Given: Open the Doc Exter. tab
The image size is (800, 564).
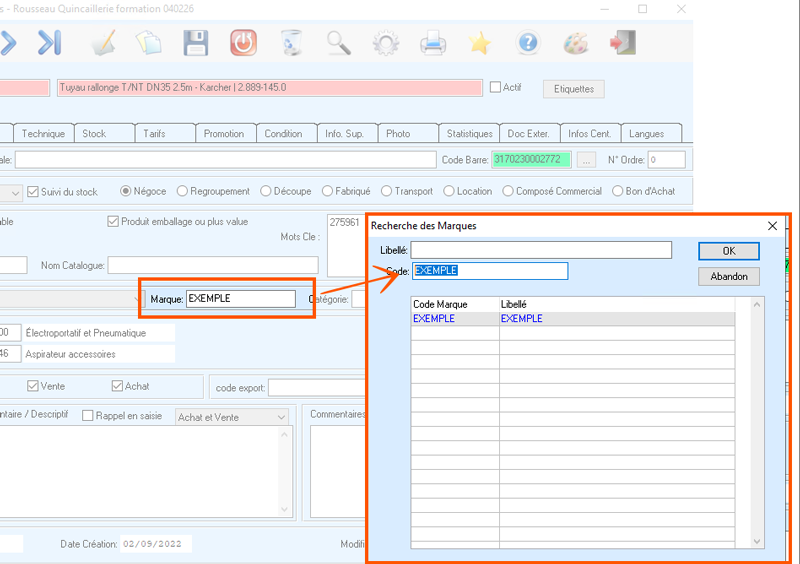Looking at the screenshot, I should click(x=528, y=134).
